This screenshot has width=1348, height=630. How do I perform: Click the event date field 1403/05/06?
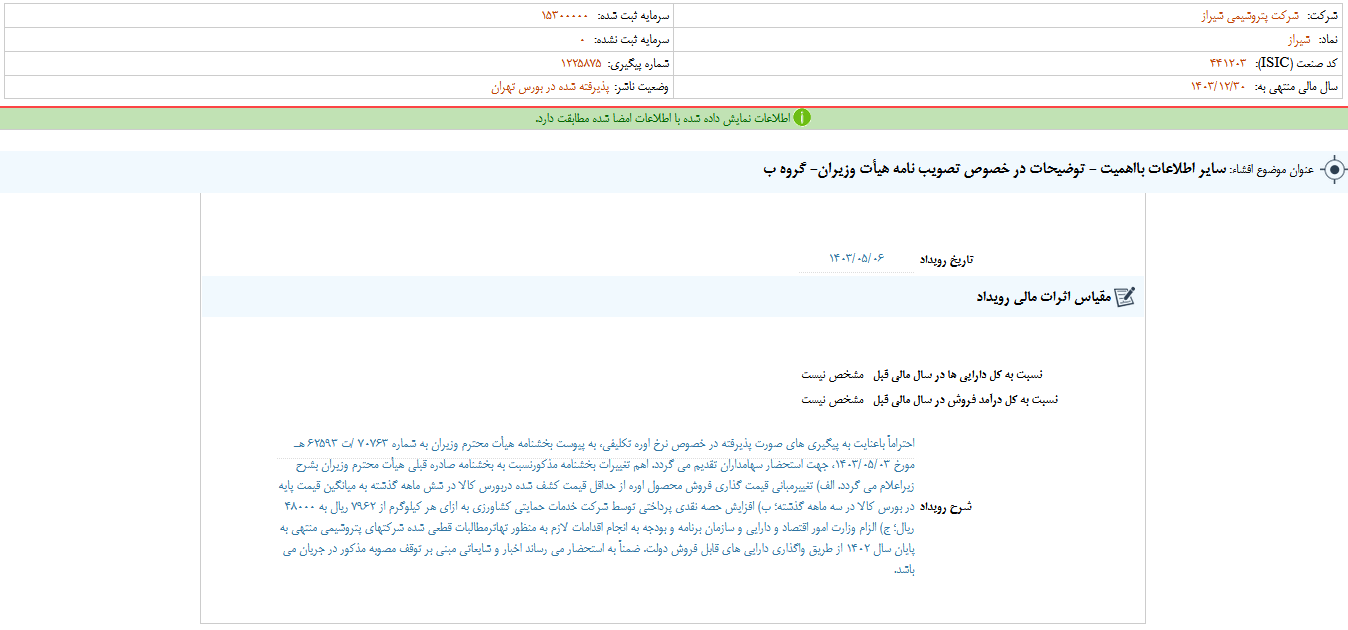857,259
